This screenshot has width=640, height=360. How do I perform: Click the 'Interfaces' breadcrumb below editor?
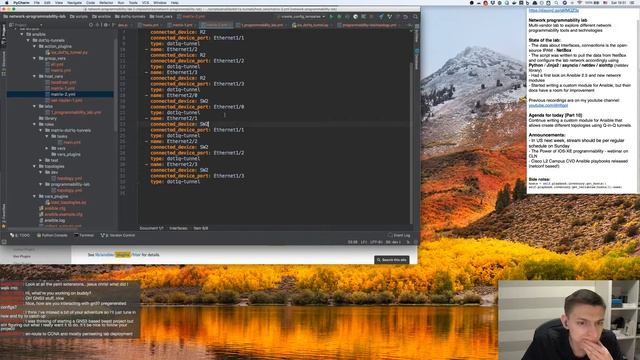tap(178, 229)
